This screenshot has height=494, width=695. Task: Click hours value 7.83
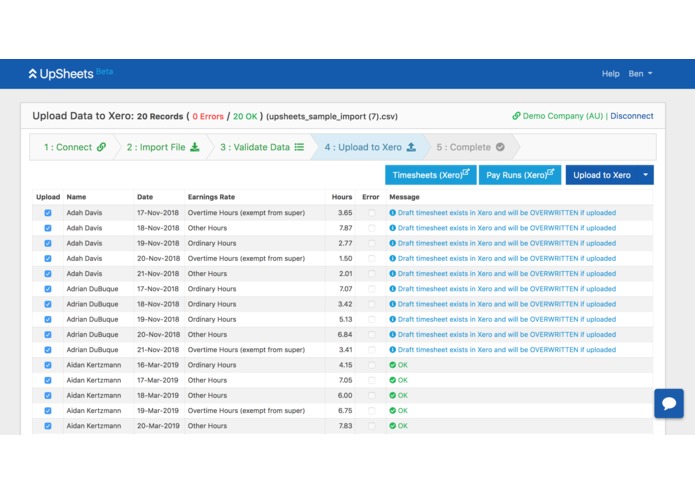(x=345, y=426)
